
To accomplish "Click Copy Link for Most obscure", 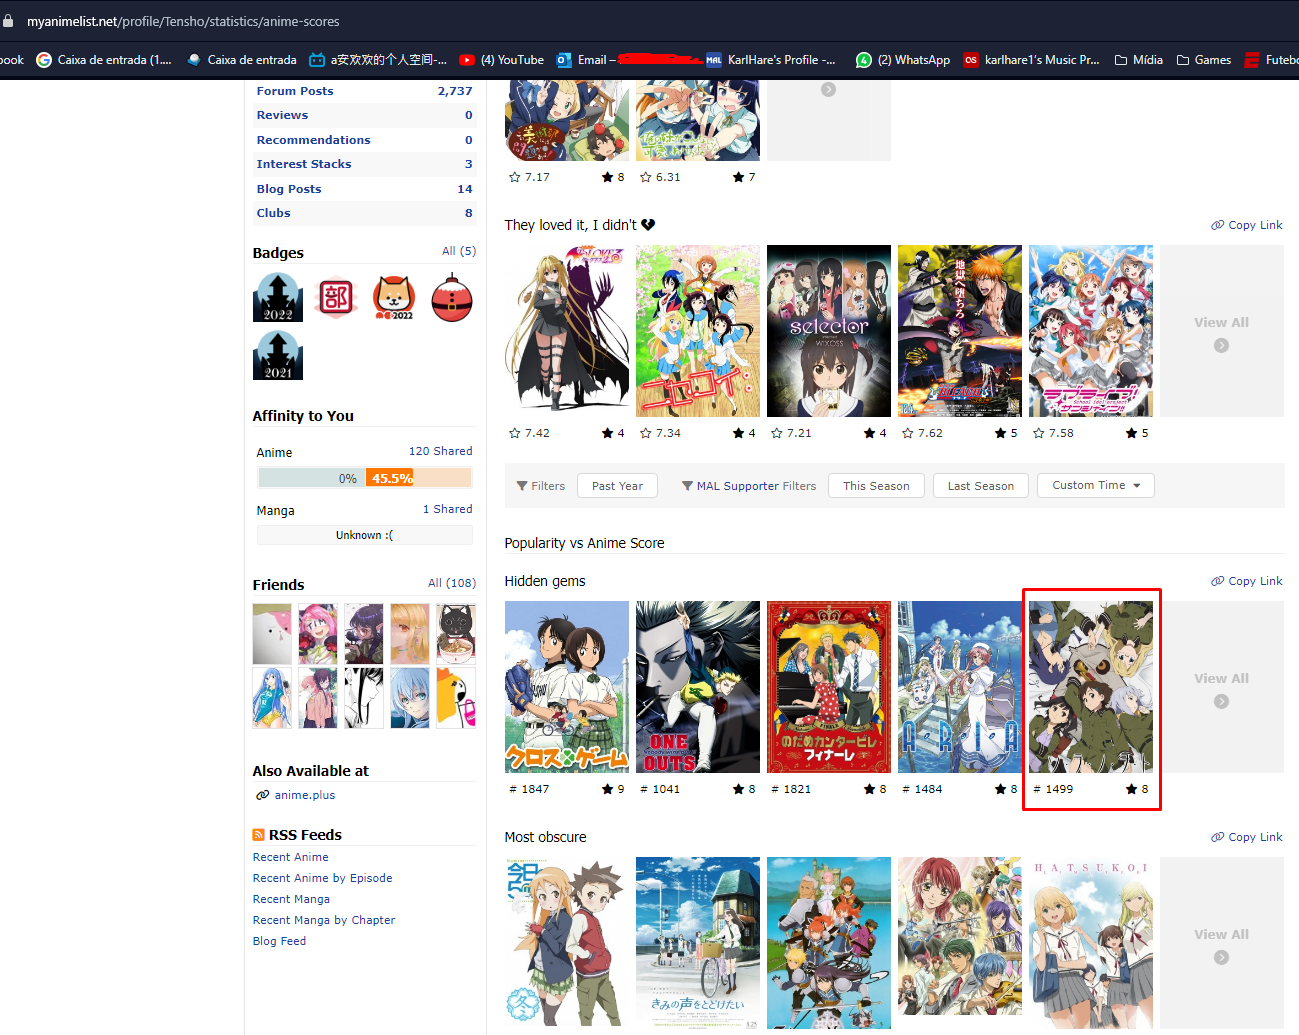I will pos(1247,837).
